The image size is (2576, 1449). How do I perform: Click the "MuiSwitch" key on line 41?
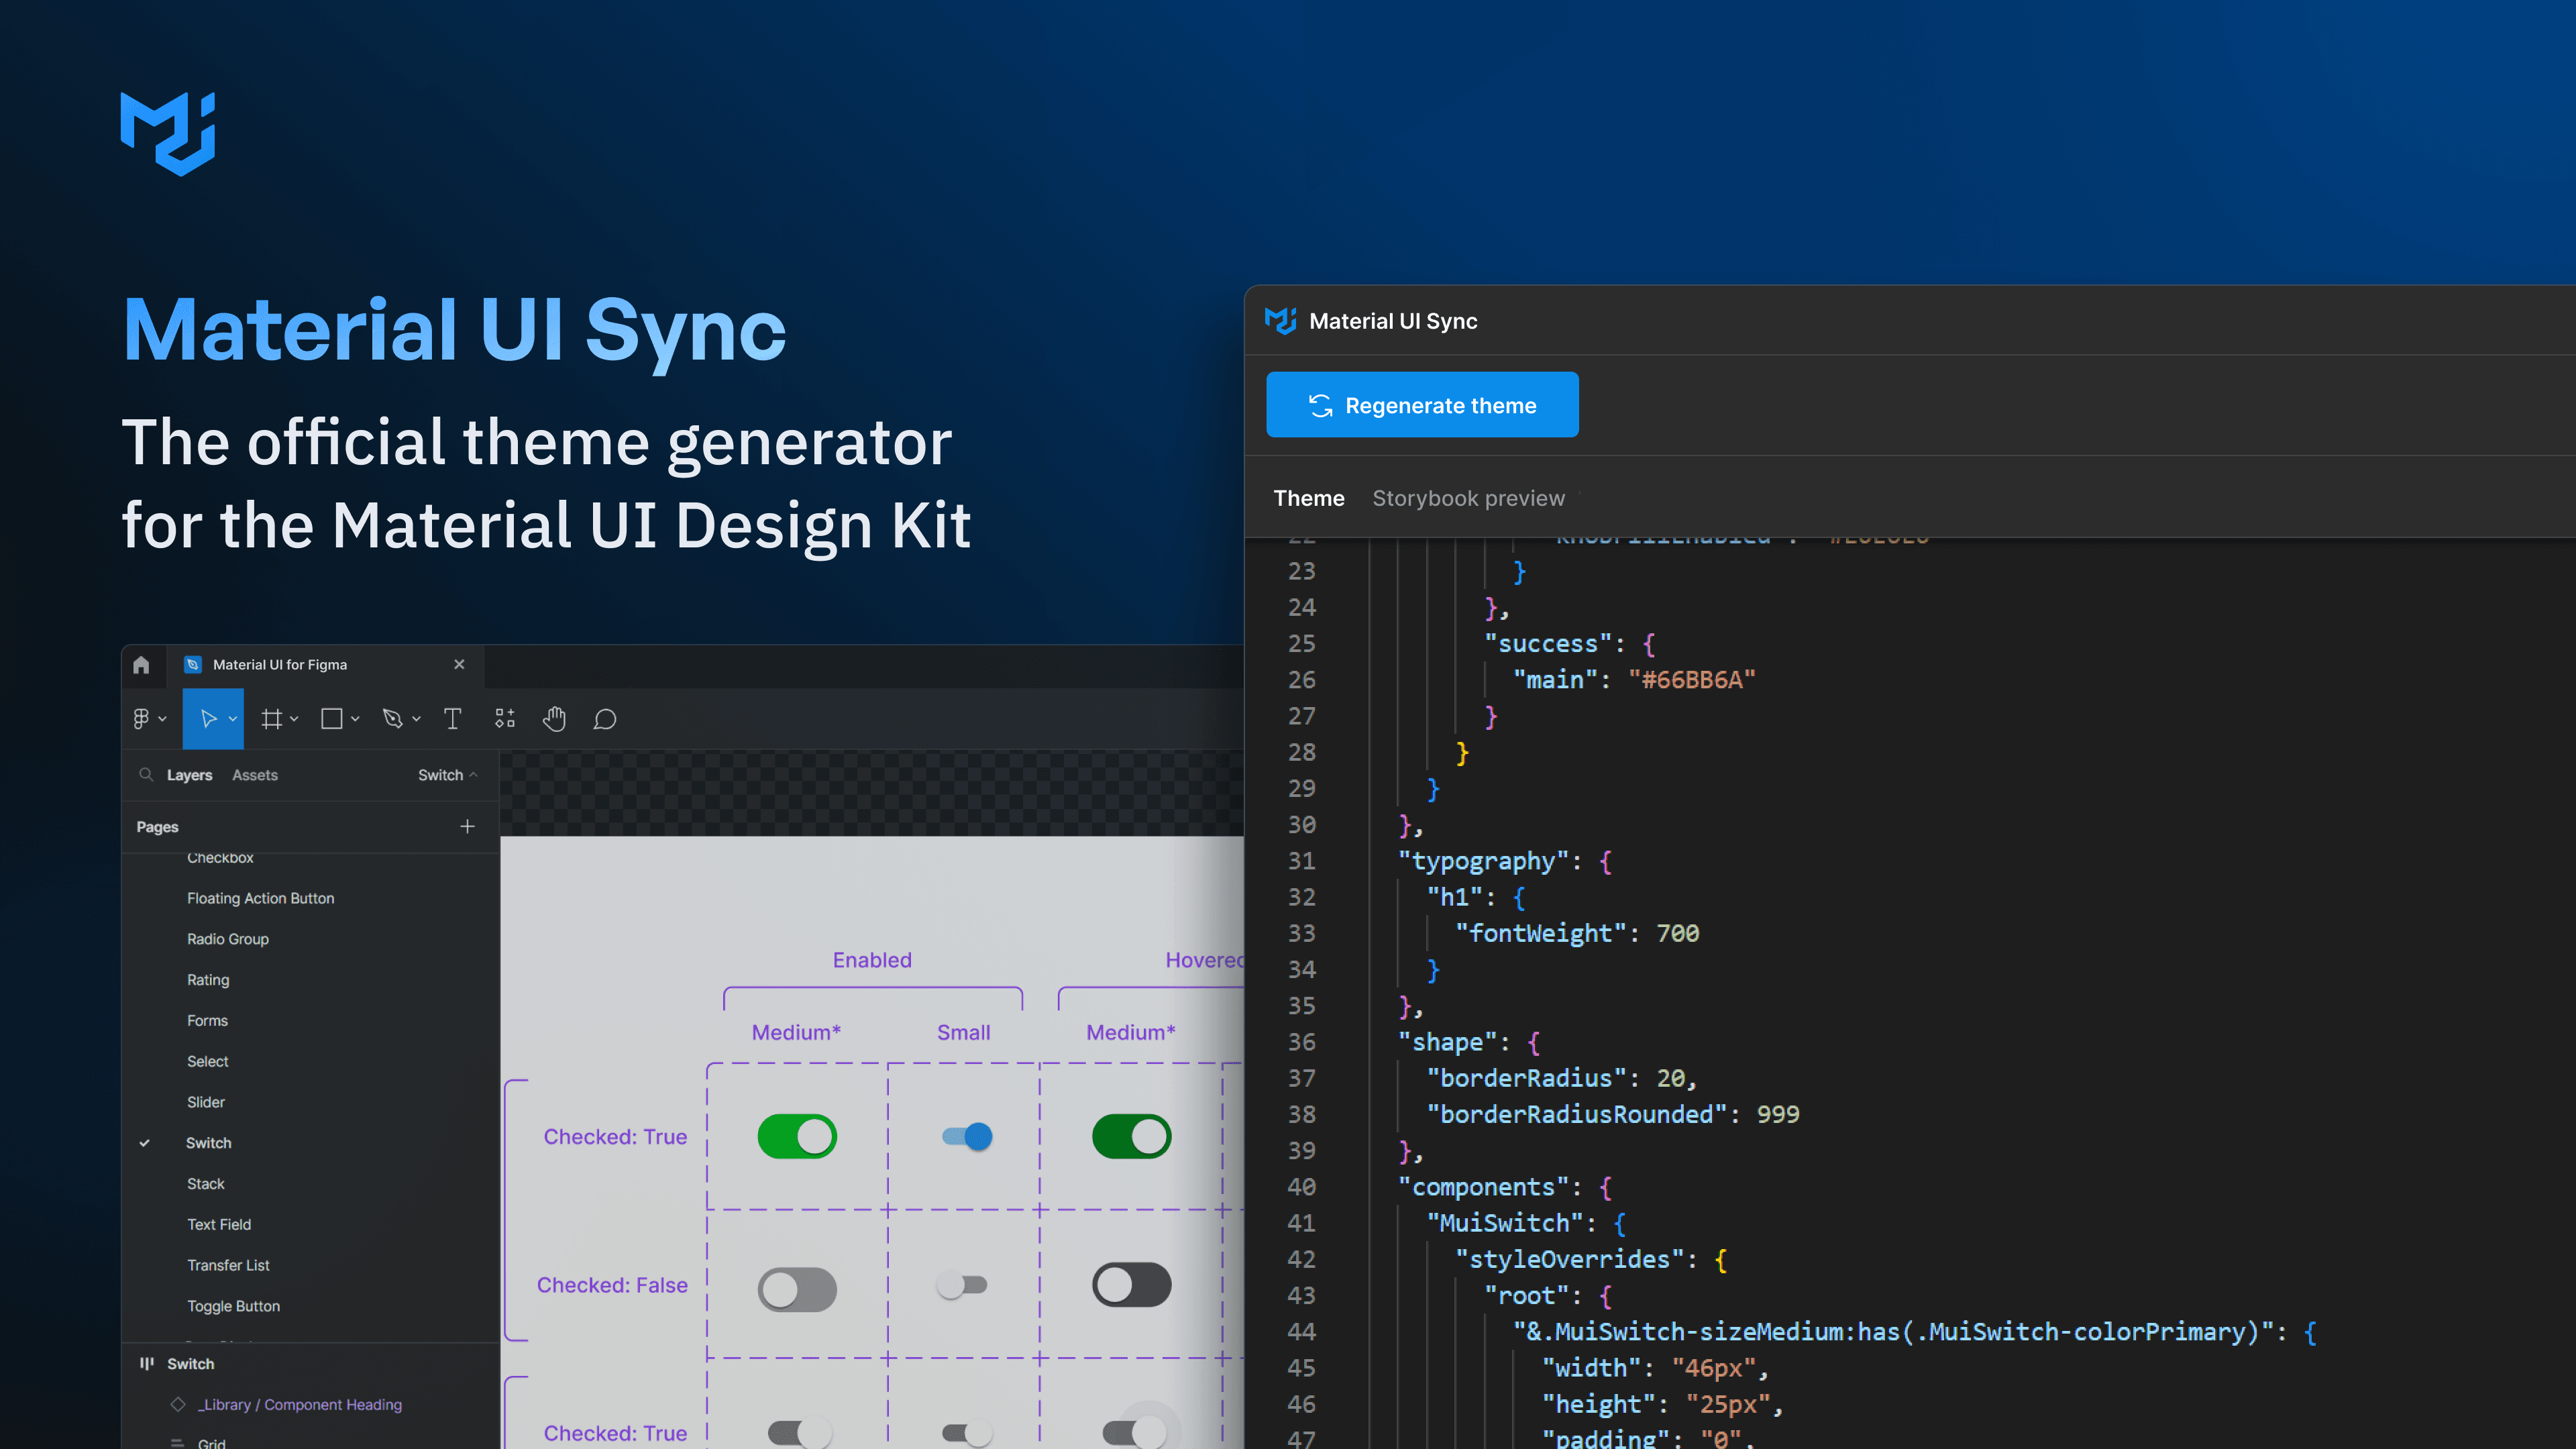[x=1505, y=1223]
